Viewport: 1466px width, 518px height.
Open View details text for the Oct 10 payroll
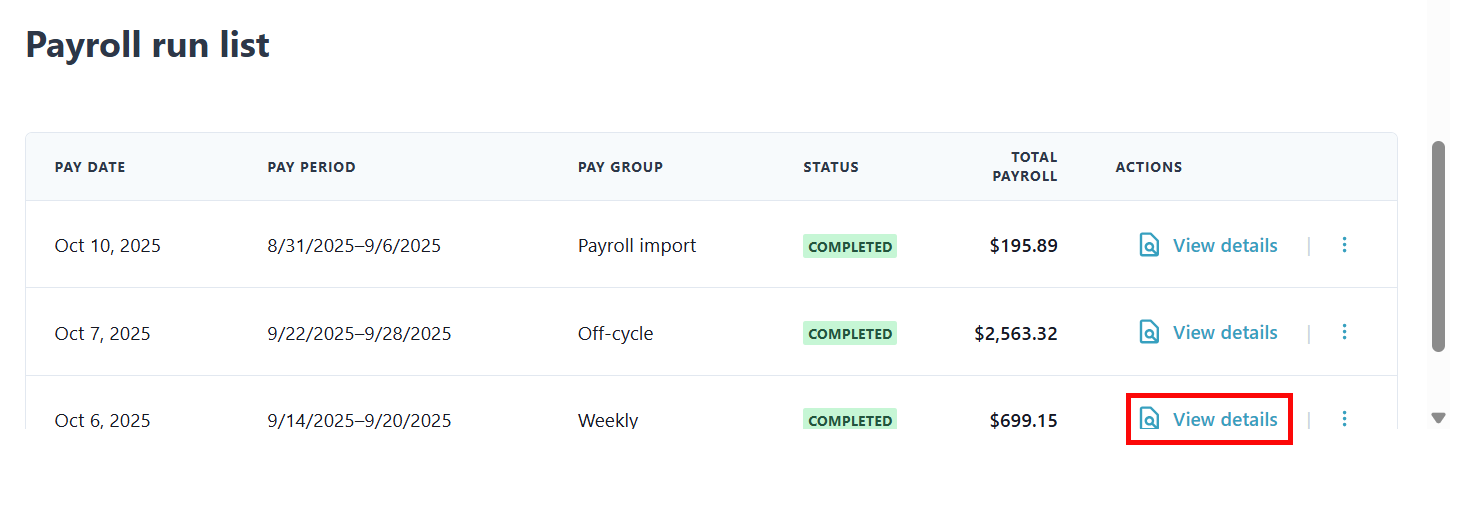(x=1224, y=245)
